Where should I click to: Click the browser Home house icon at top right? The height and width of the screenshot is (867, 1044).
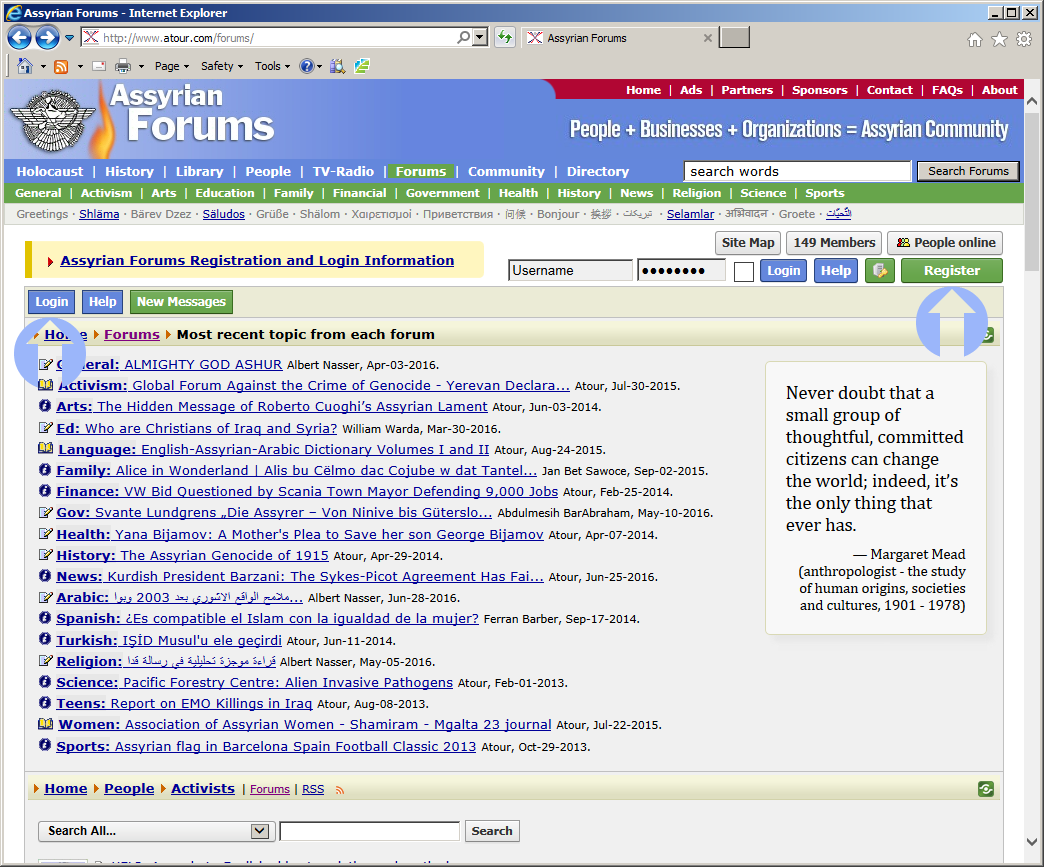975,39
